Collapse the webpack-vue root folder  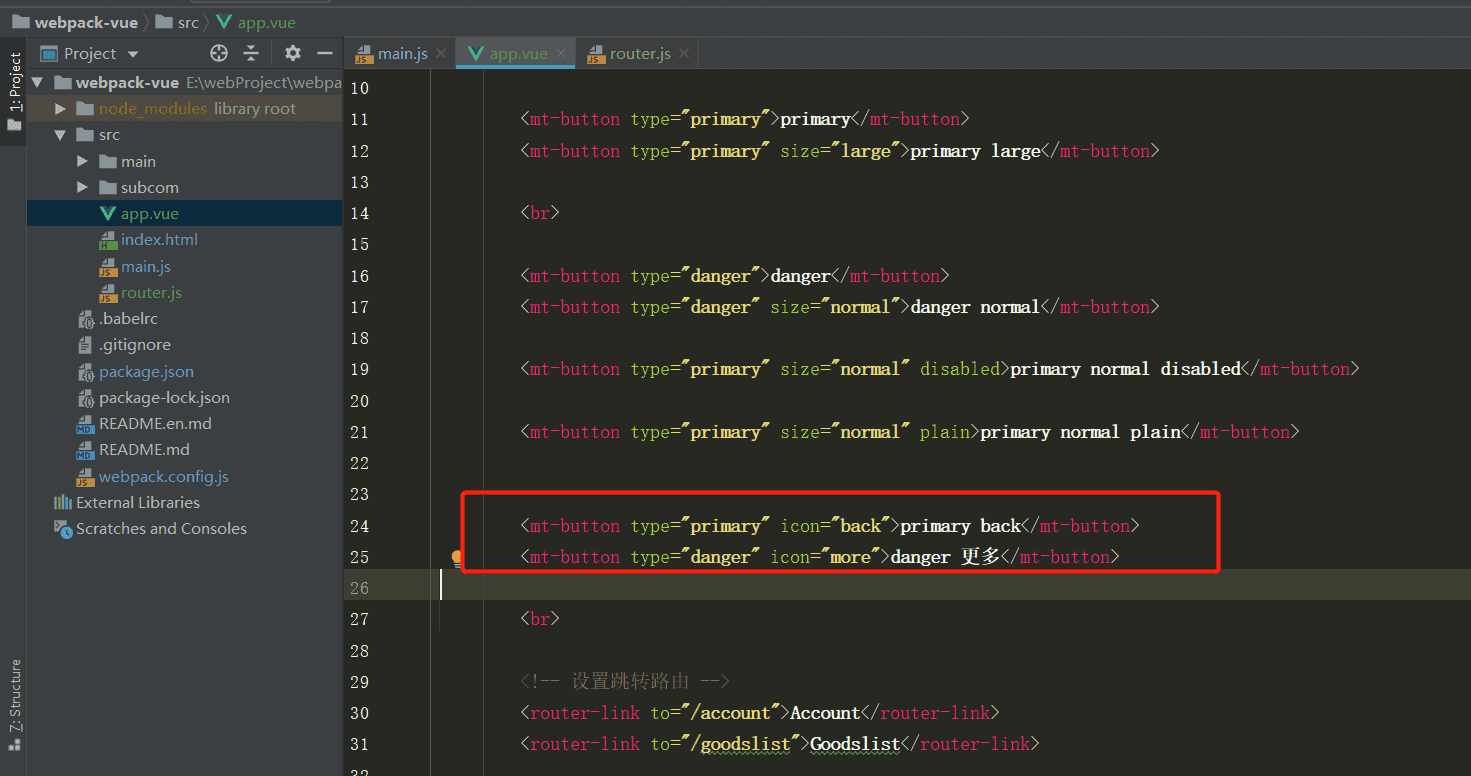38,82
